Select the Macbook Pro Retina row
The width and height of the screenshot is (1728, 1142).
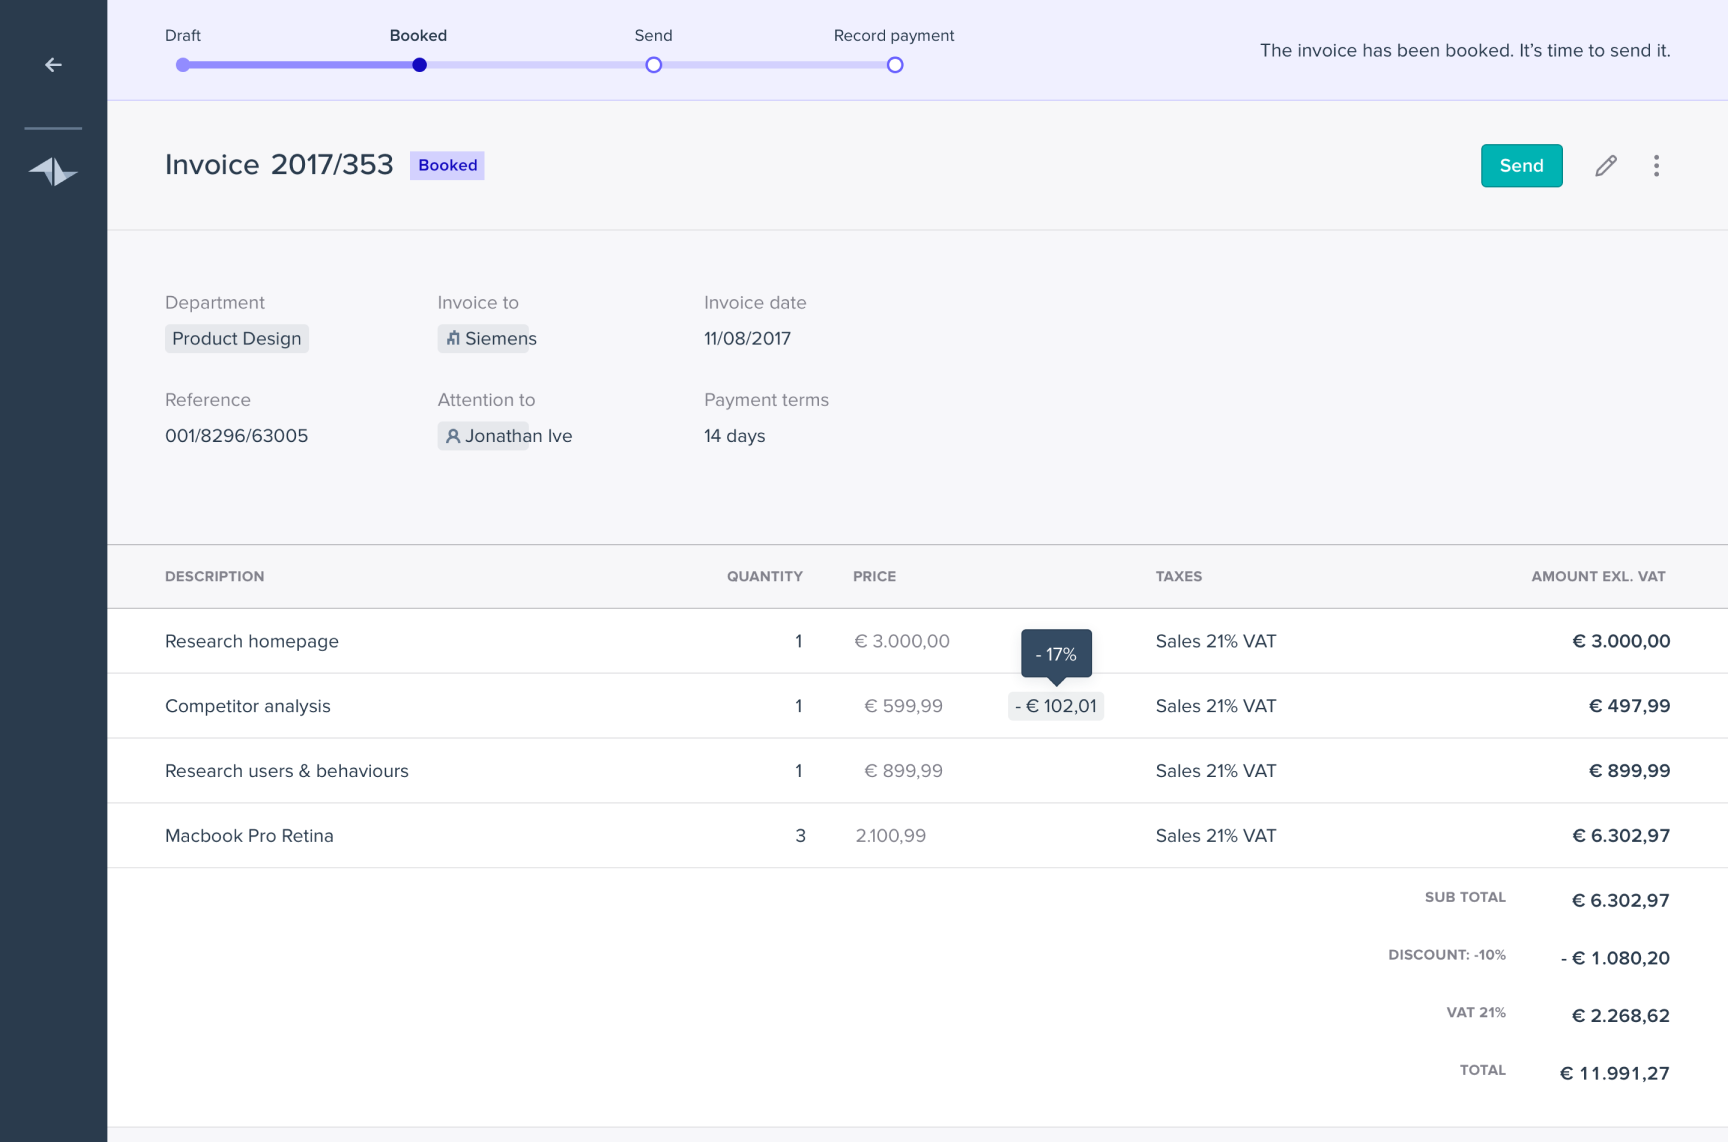(x=249, y=836)
